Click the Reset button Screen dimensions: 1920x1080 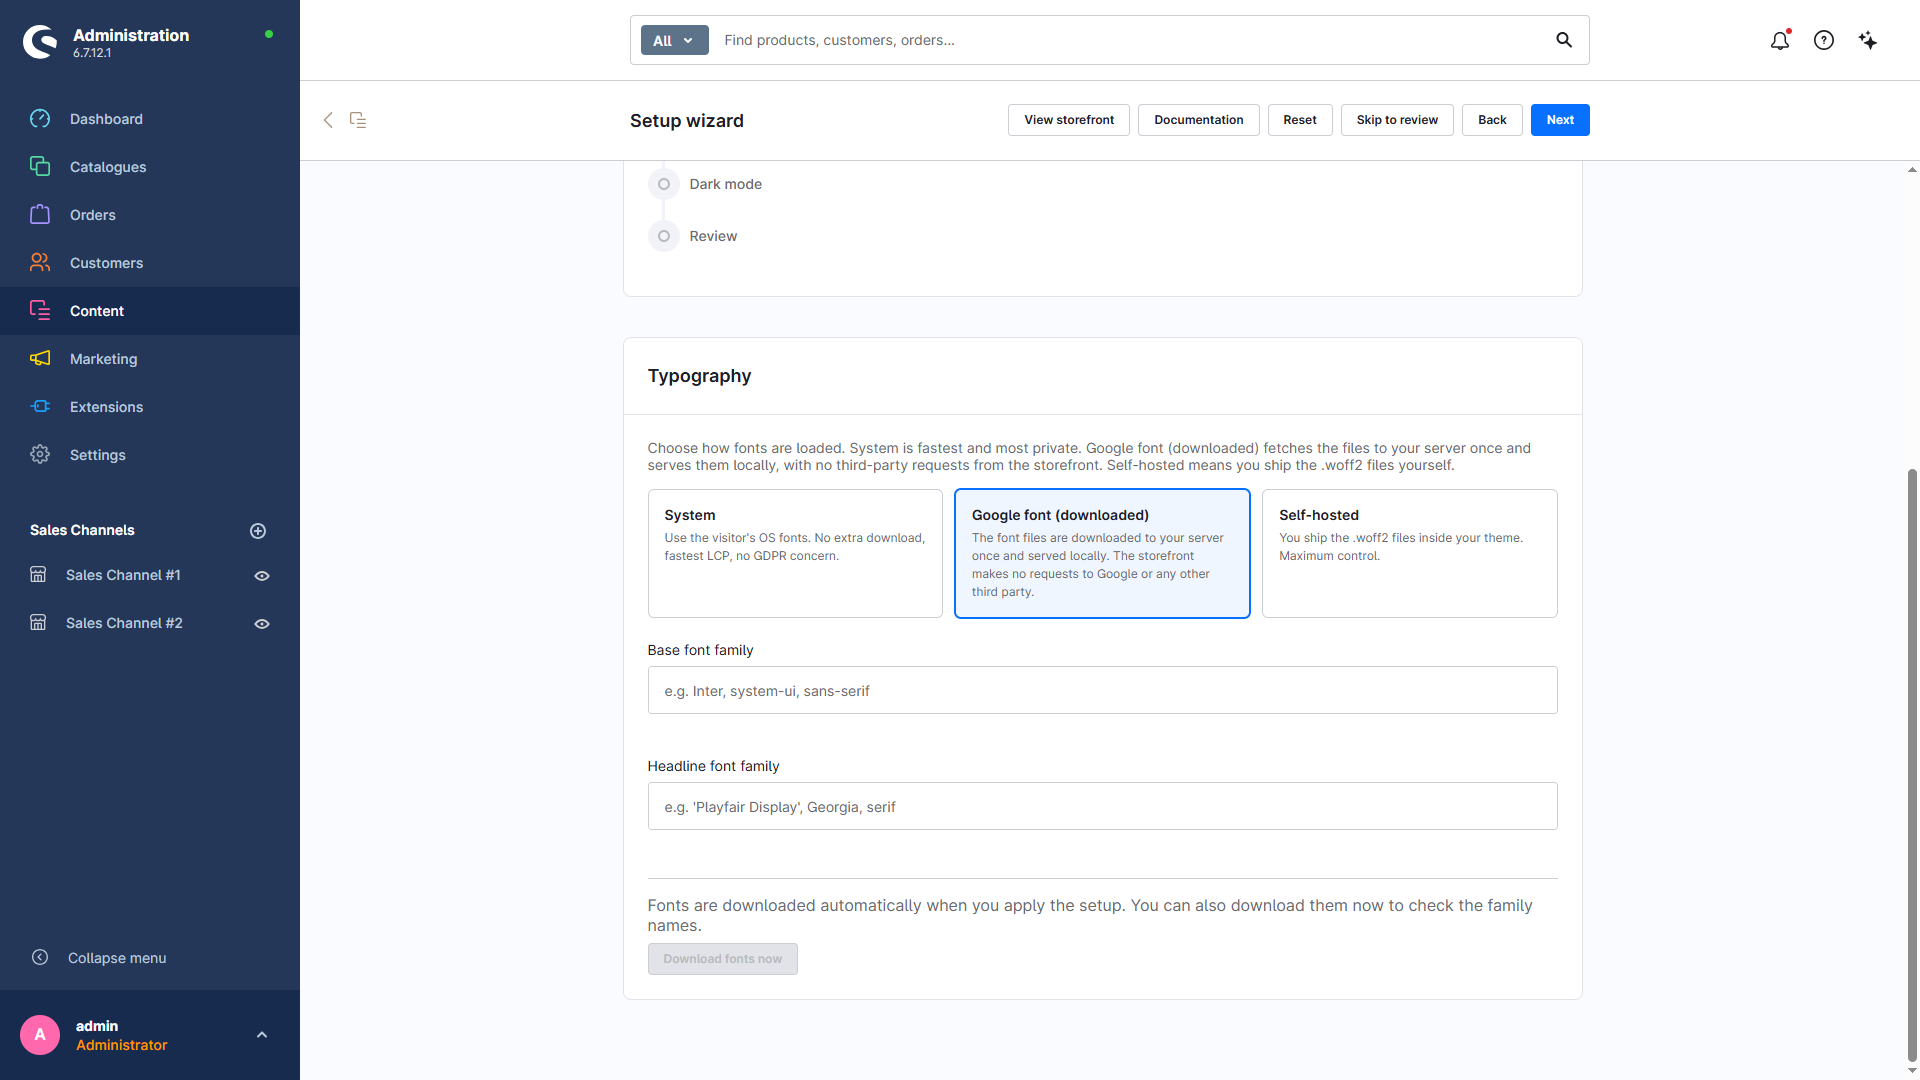click(1300, 120)
